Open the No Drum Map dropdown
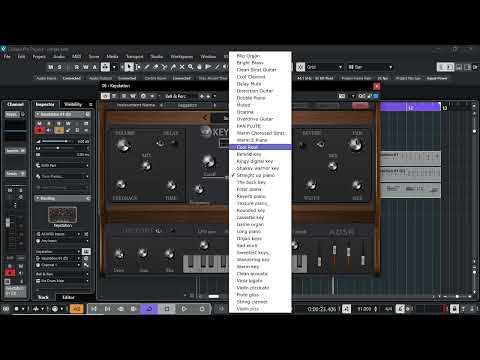Image resolution: width=480 pixels, height=360 pixels. tap(62, 281)
